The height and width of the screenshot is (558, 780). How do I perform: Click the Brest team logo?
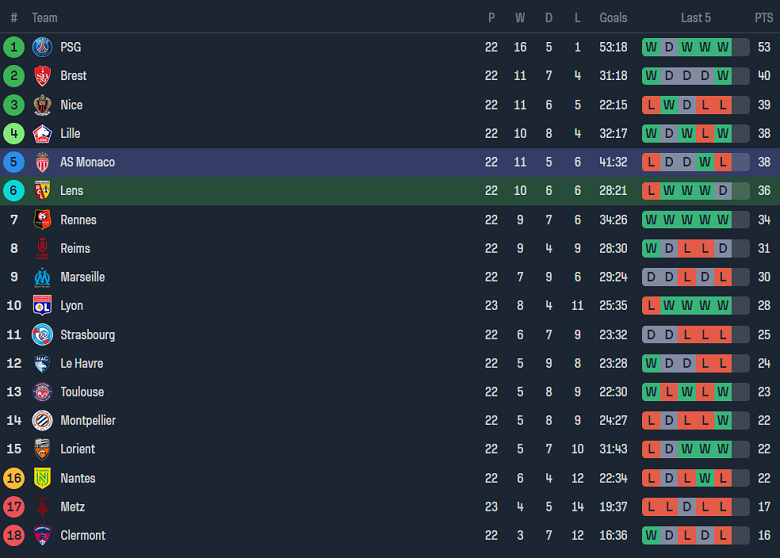click(42, 76)
